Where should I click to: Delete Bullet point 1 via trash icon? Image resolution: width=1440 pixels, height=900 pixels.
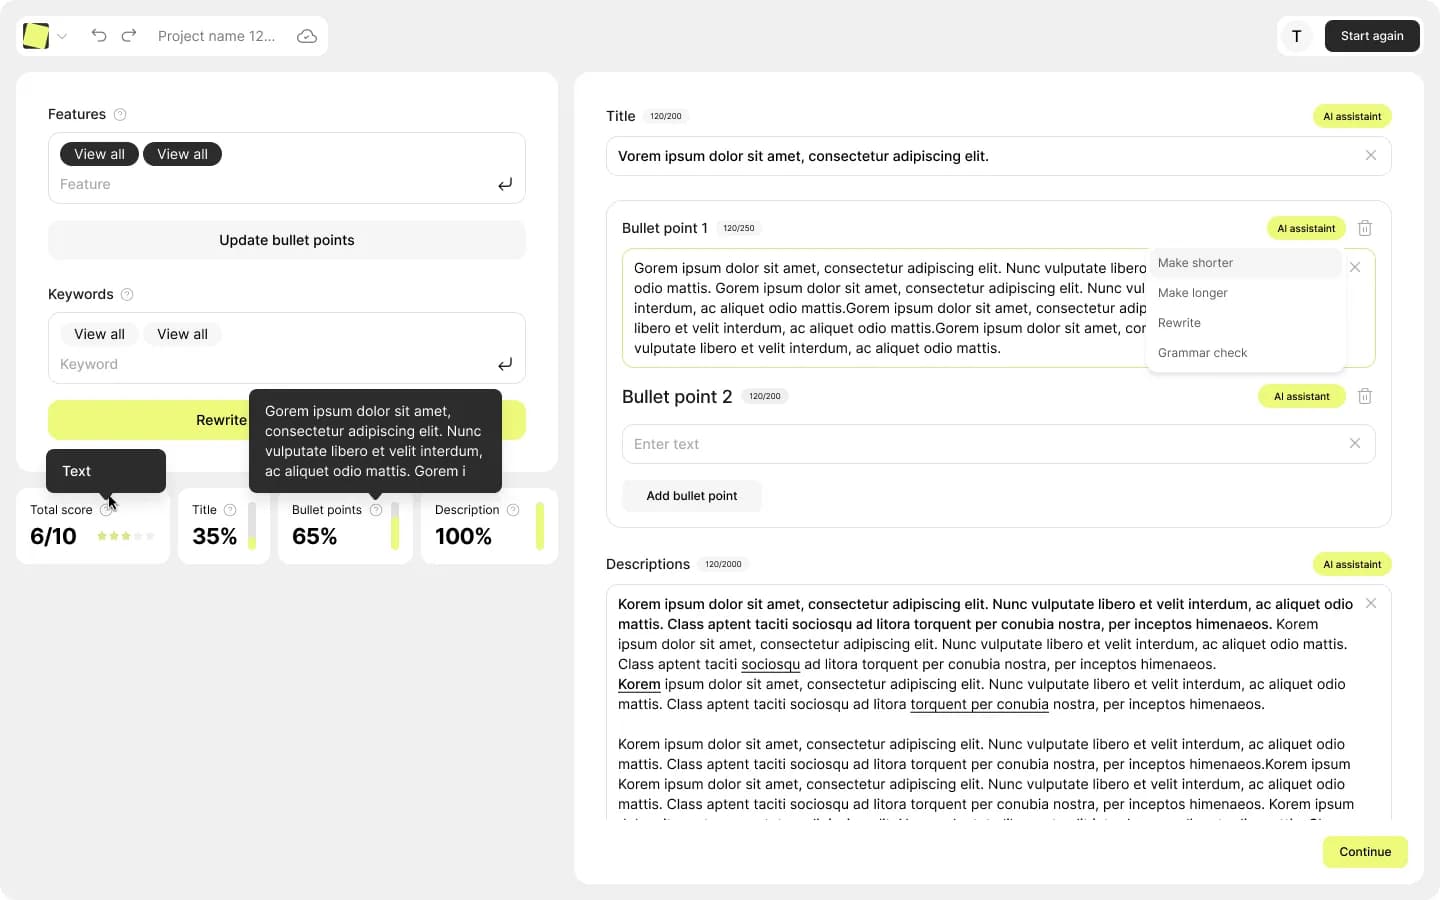(1365, 228)
